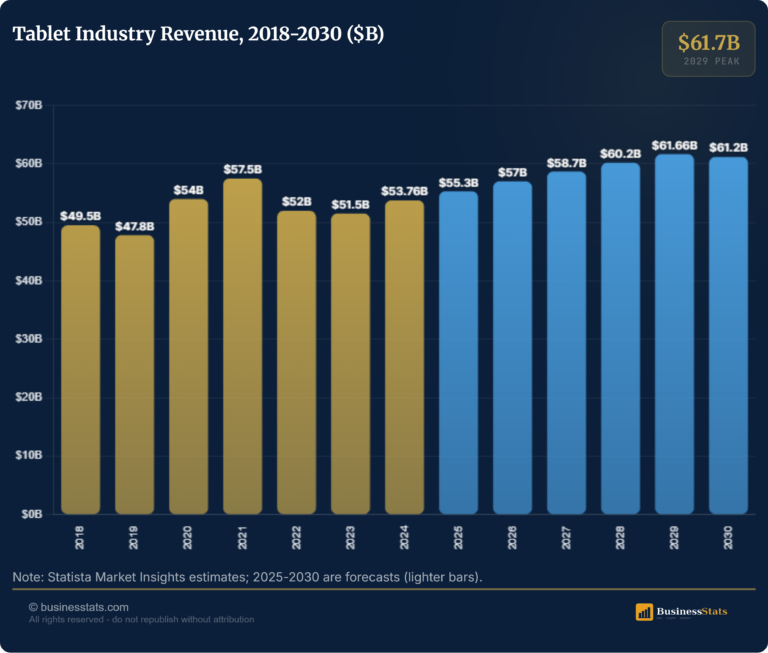Click the 2021 x-axis year label
The height and width of the screenshot is (653, 768).
click(x=242, y=537)
